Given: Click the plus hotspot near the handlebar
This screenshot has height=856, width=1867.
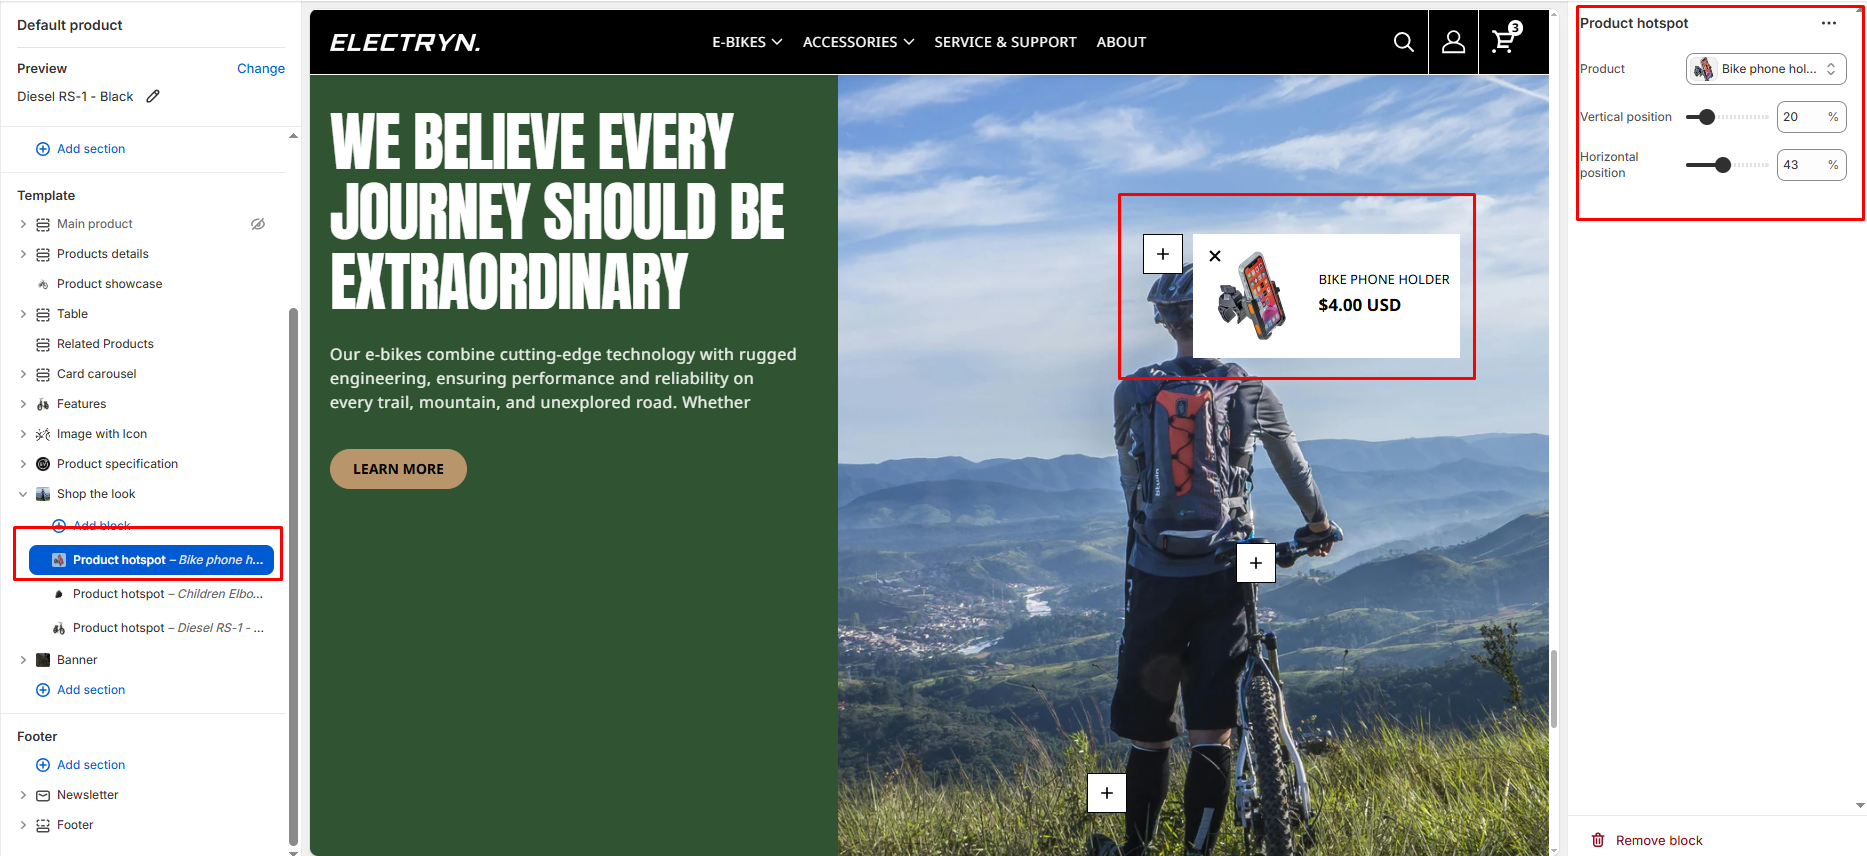Looking at the screenshot, I should pyautogui.click(x=1256, y=563).
